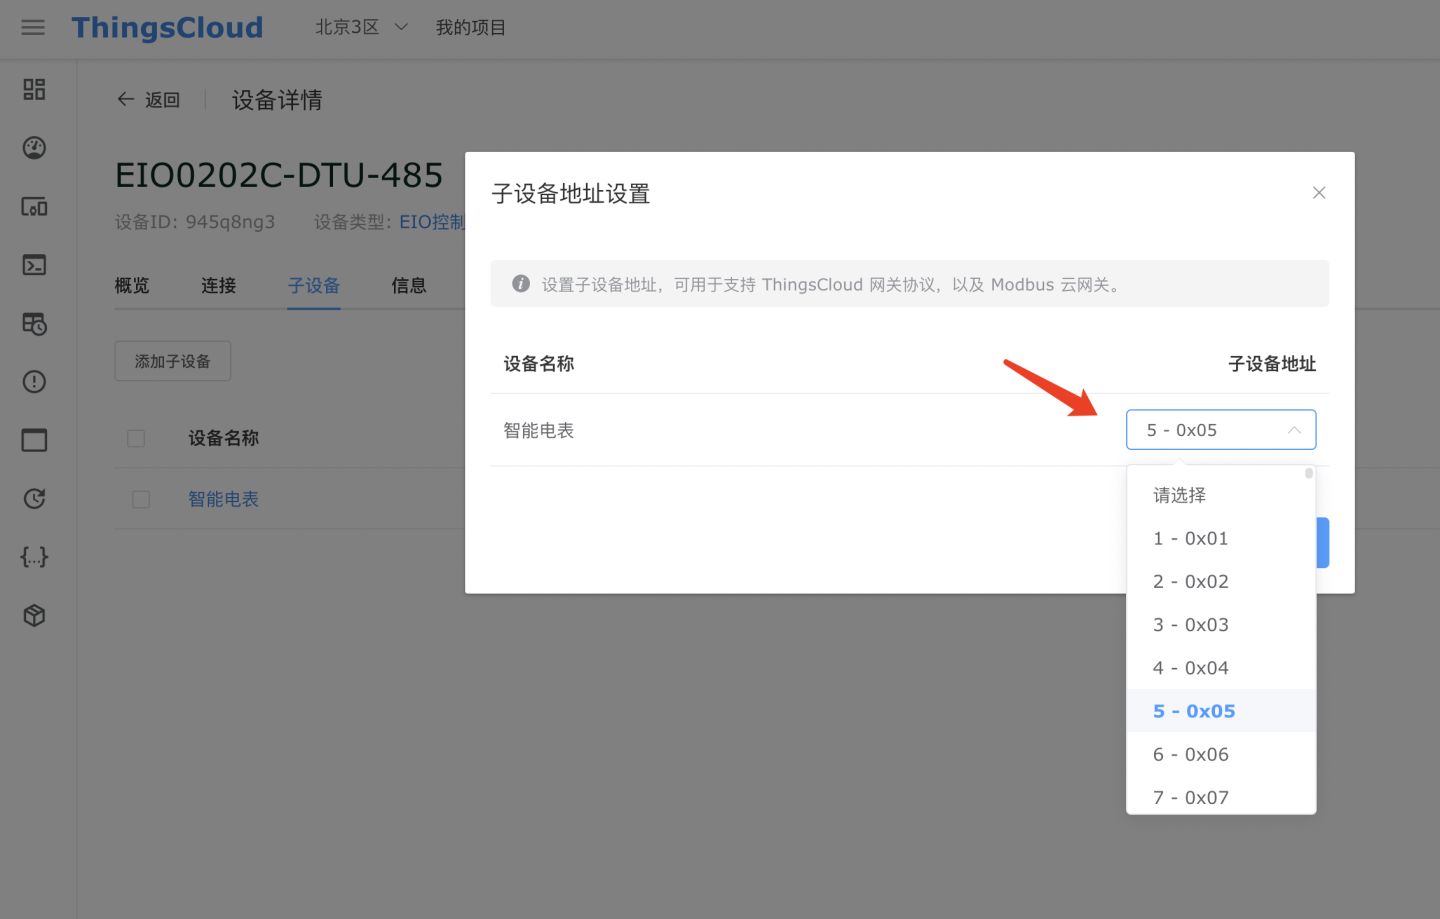The height and width of the screenshot is (919, 1440).
Task: Toggle the checkbox next to 智能电表
Action: (x=140, y=498)
